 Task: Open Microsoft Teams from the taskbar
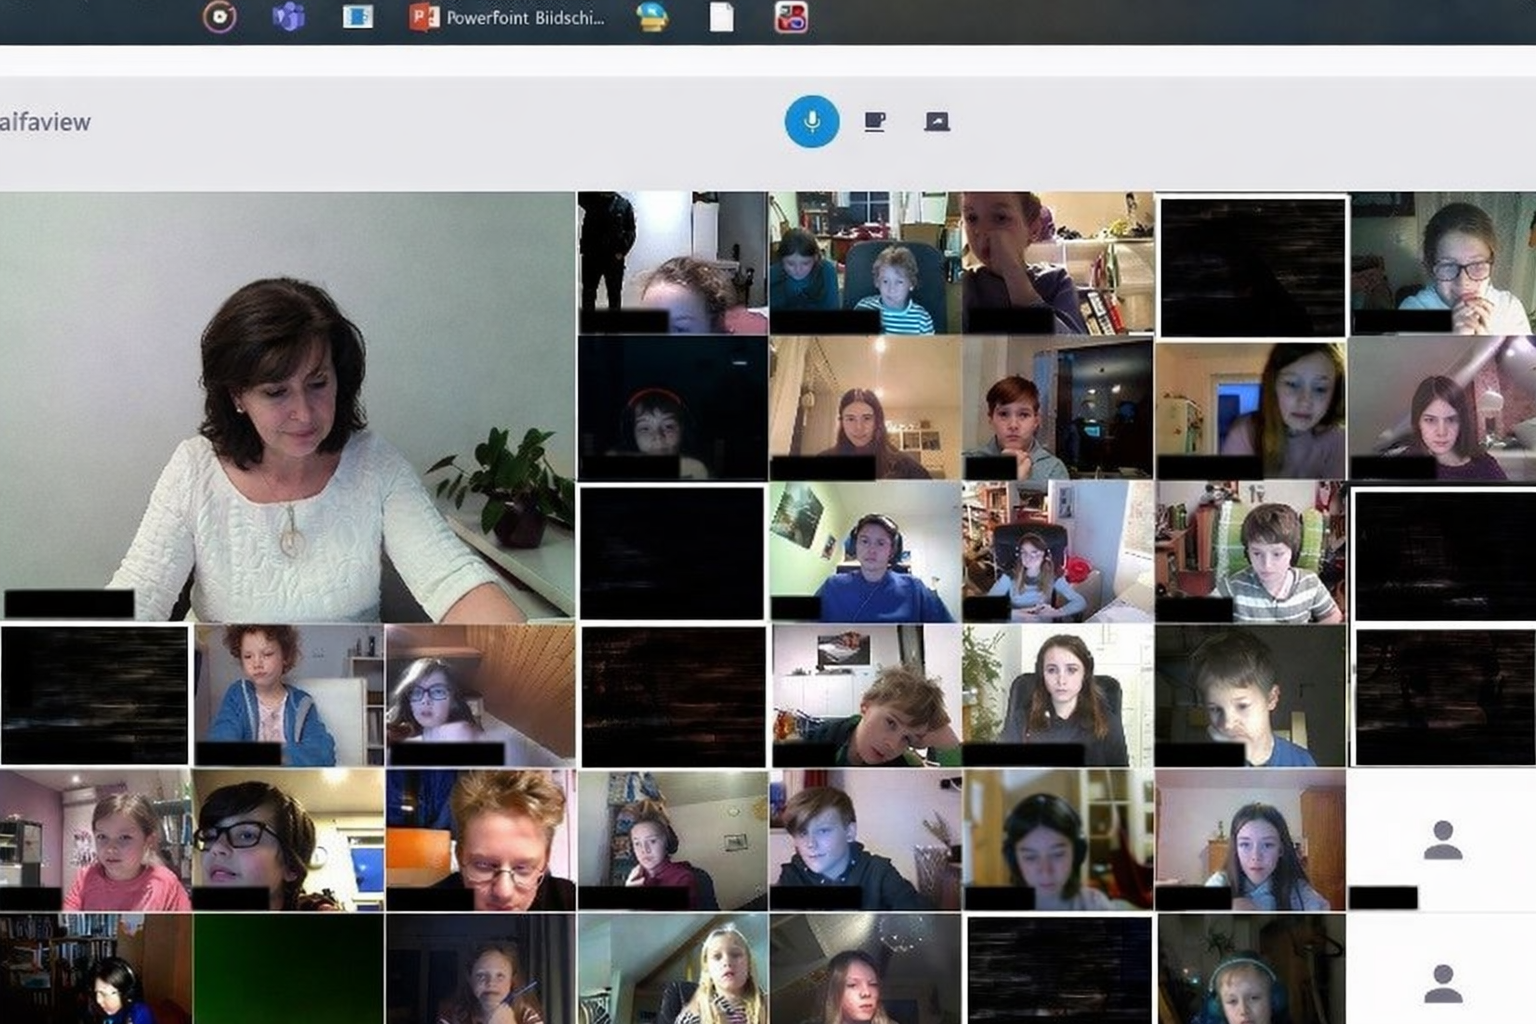pyautogui.click(x=288, y=17)
